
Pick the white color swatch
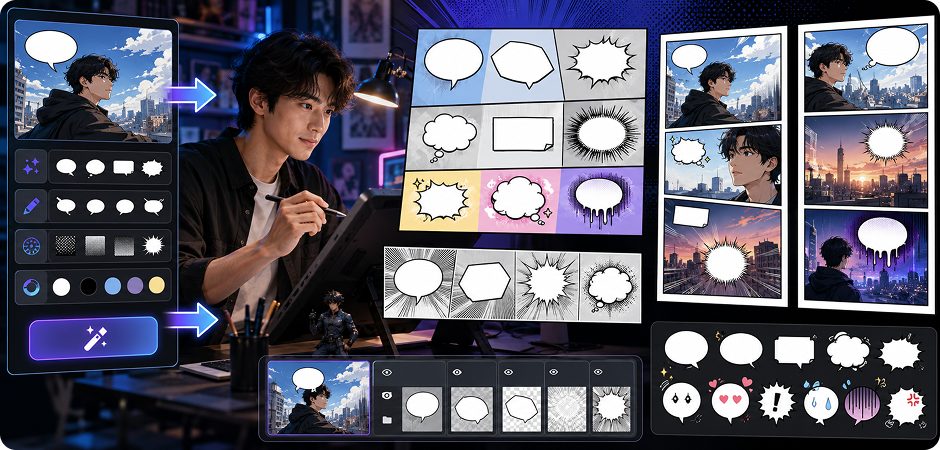(61, 286)
